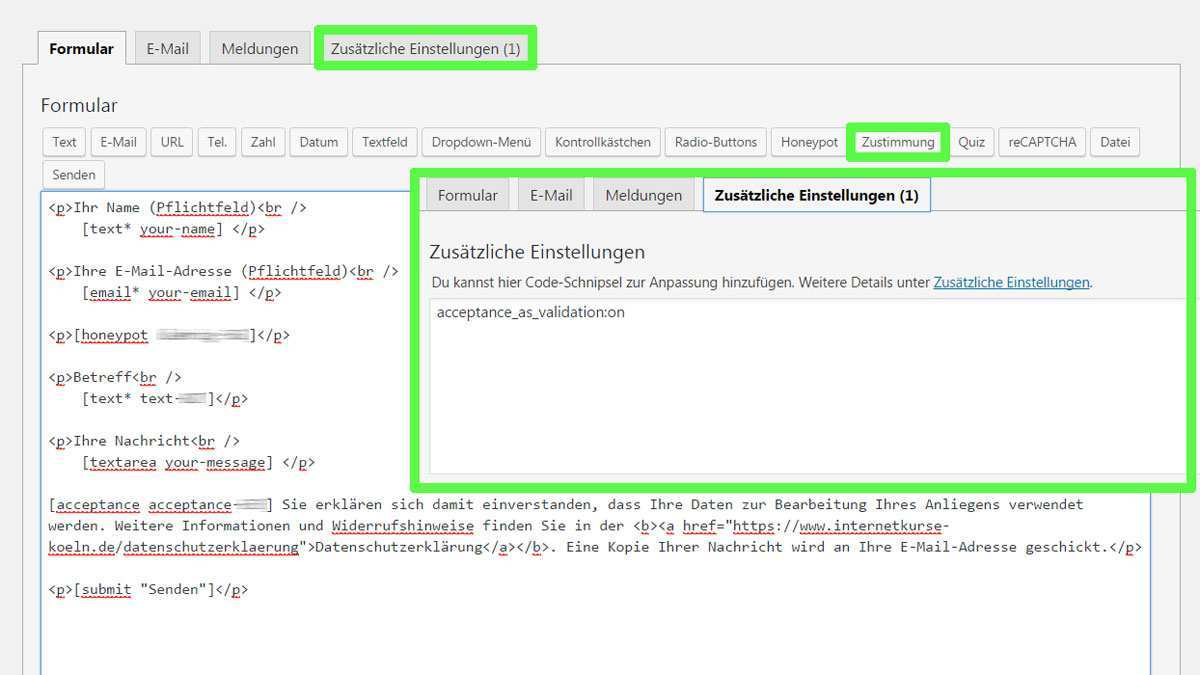
Task: Insert a Kontrollkästchen tag
Action: tap(602, 142)
